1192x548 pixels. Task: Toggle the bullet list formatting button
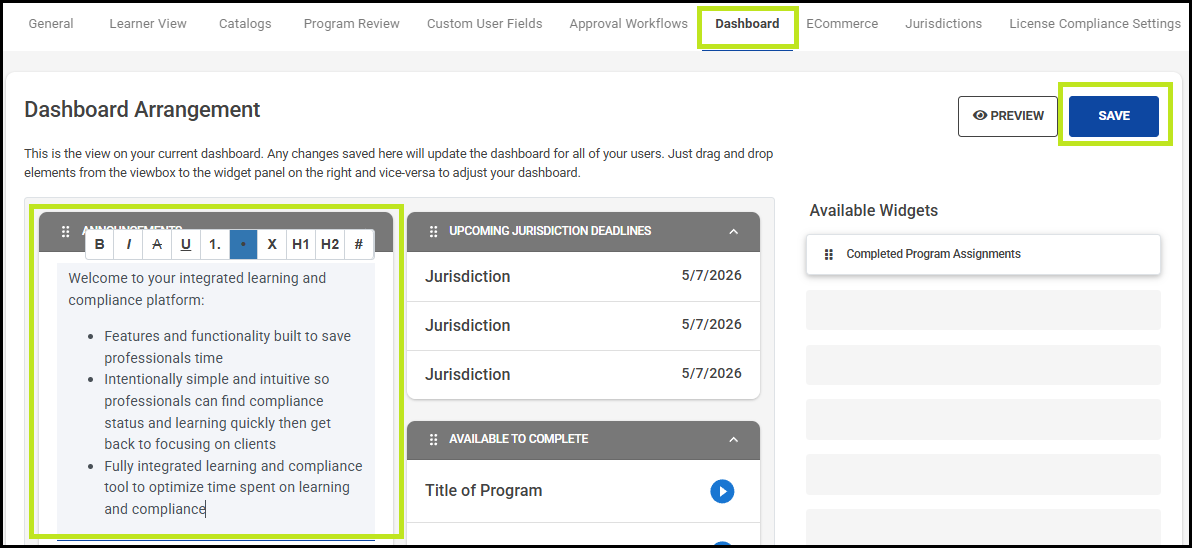point(243,244)
